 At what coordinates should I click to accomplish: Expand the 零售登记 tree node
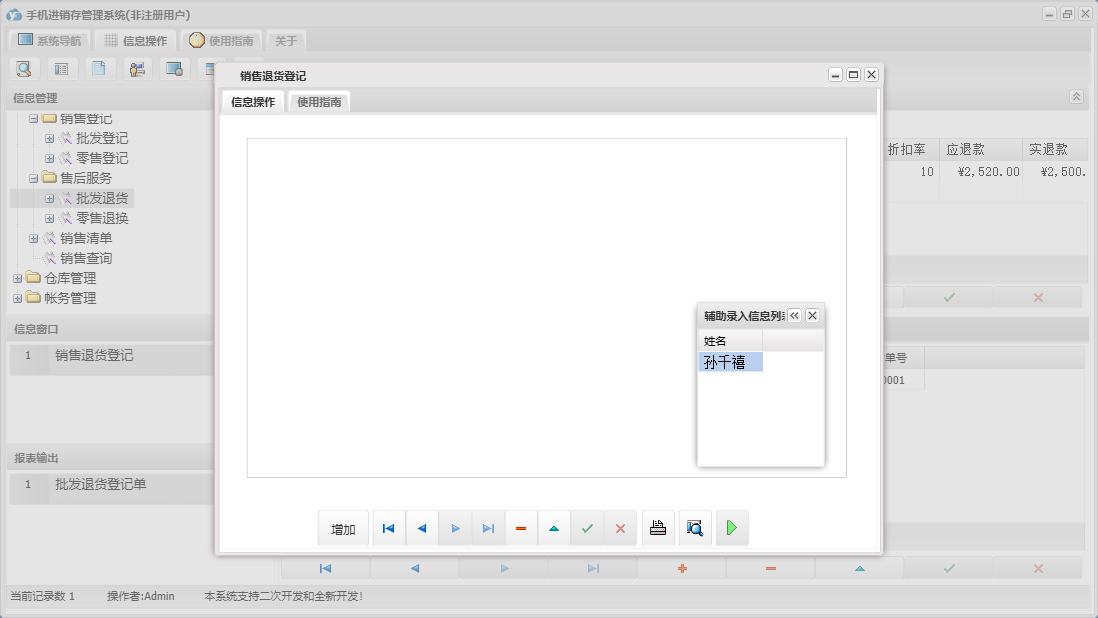(x=49, y=158)
